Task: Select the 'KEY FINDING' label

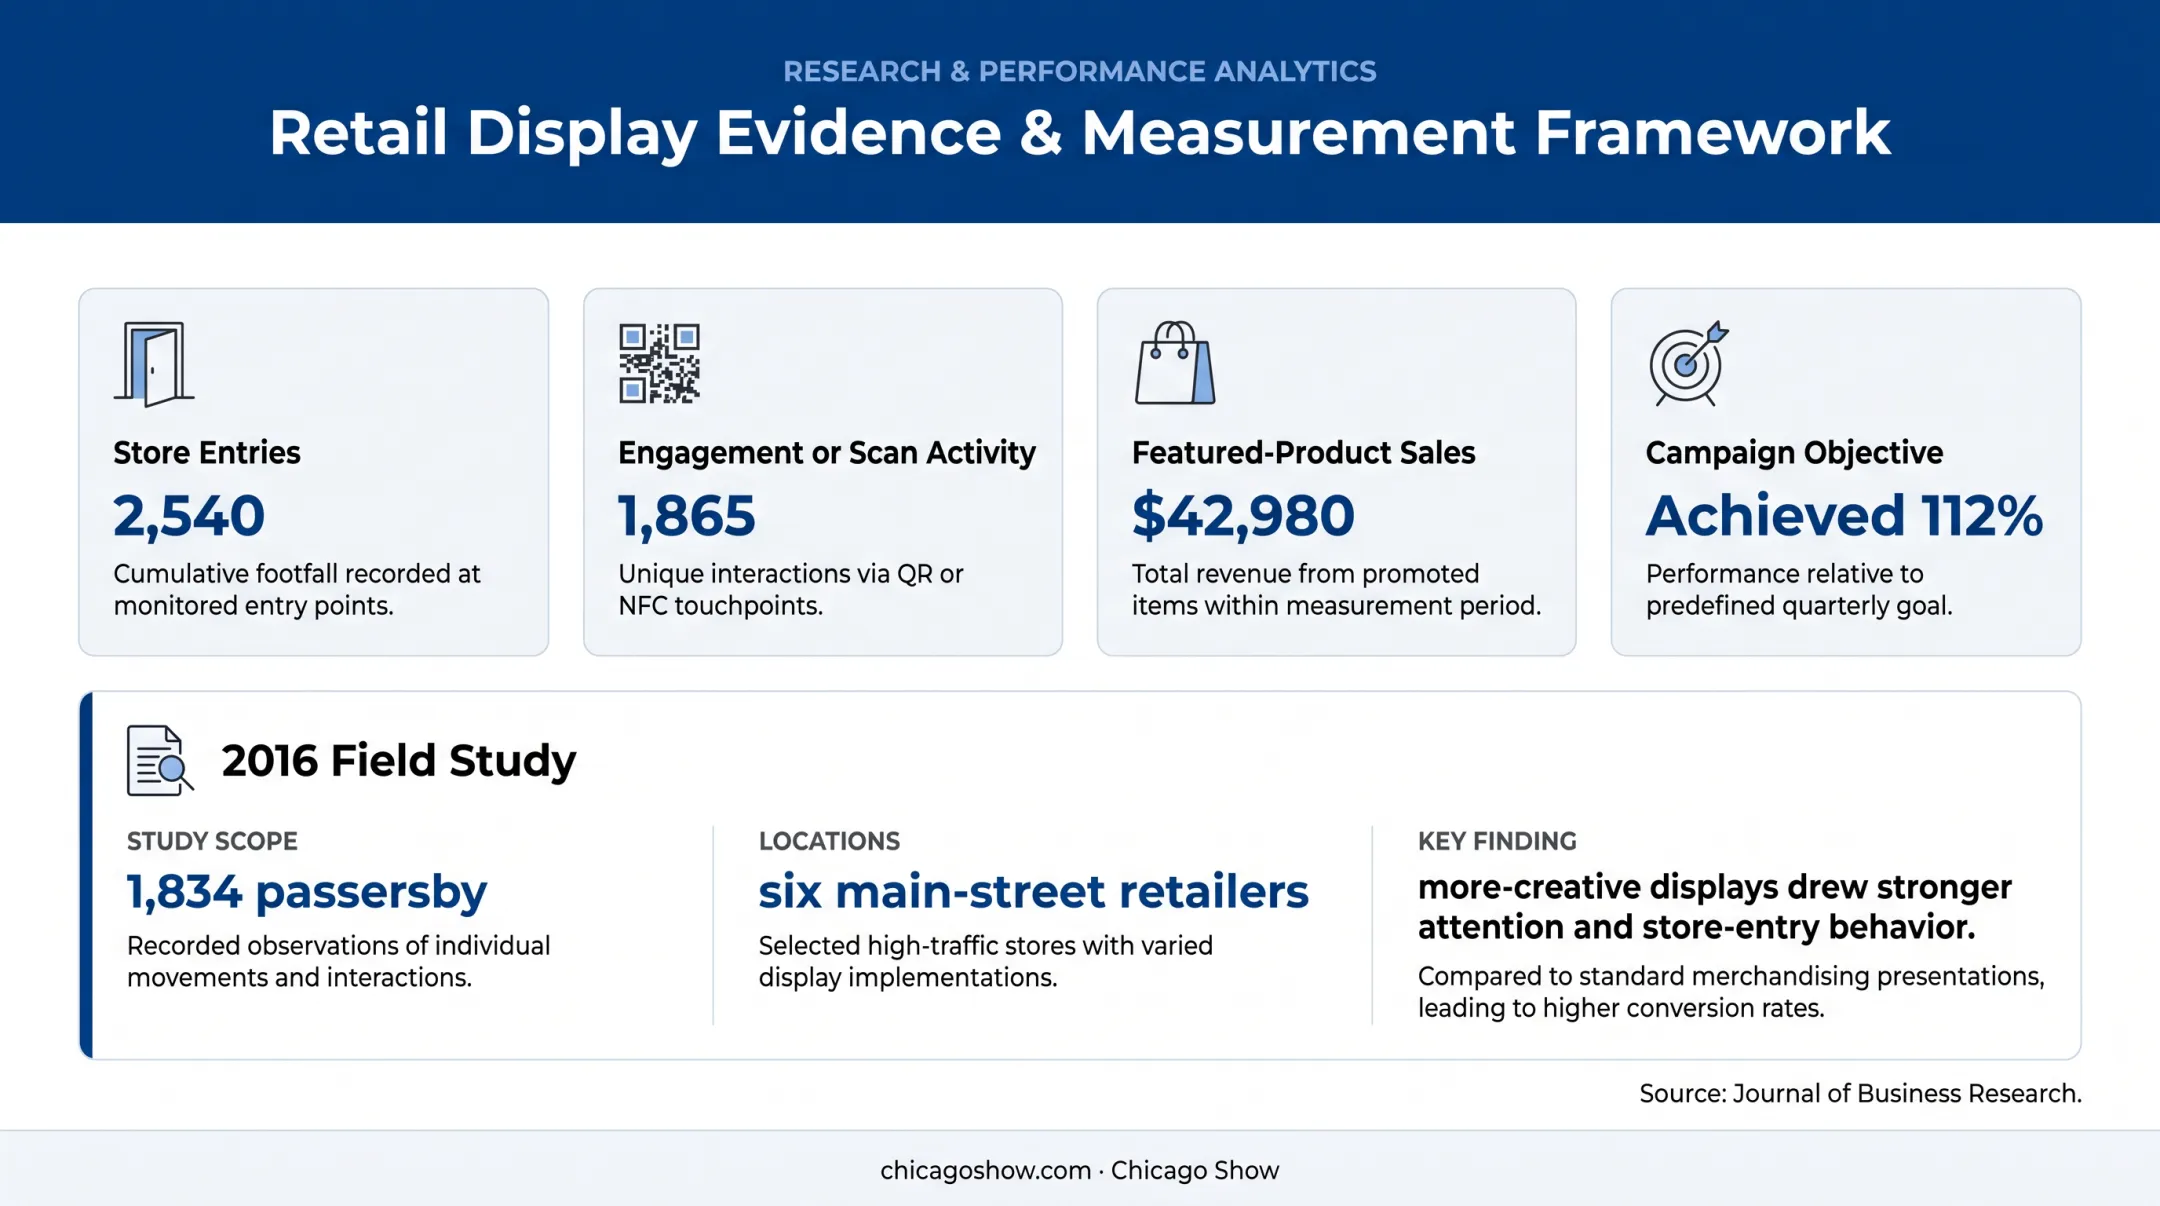Action: tap(1497, 842)
